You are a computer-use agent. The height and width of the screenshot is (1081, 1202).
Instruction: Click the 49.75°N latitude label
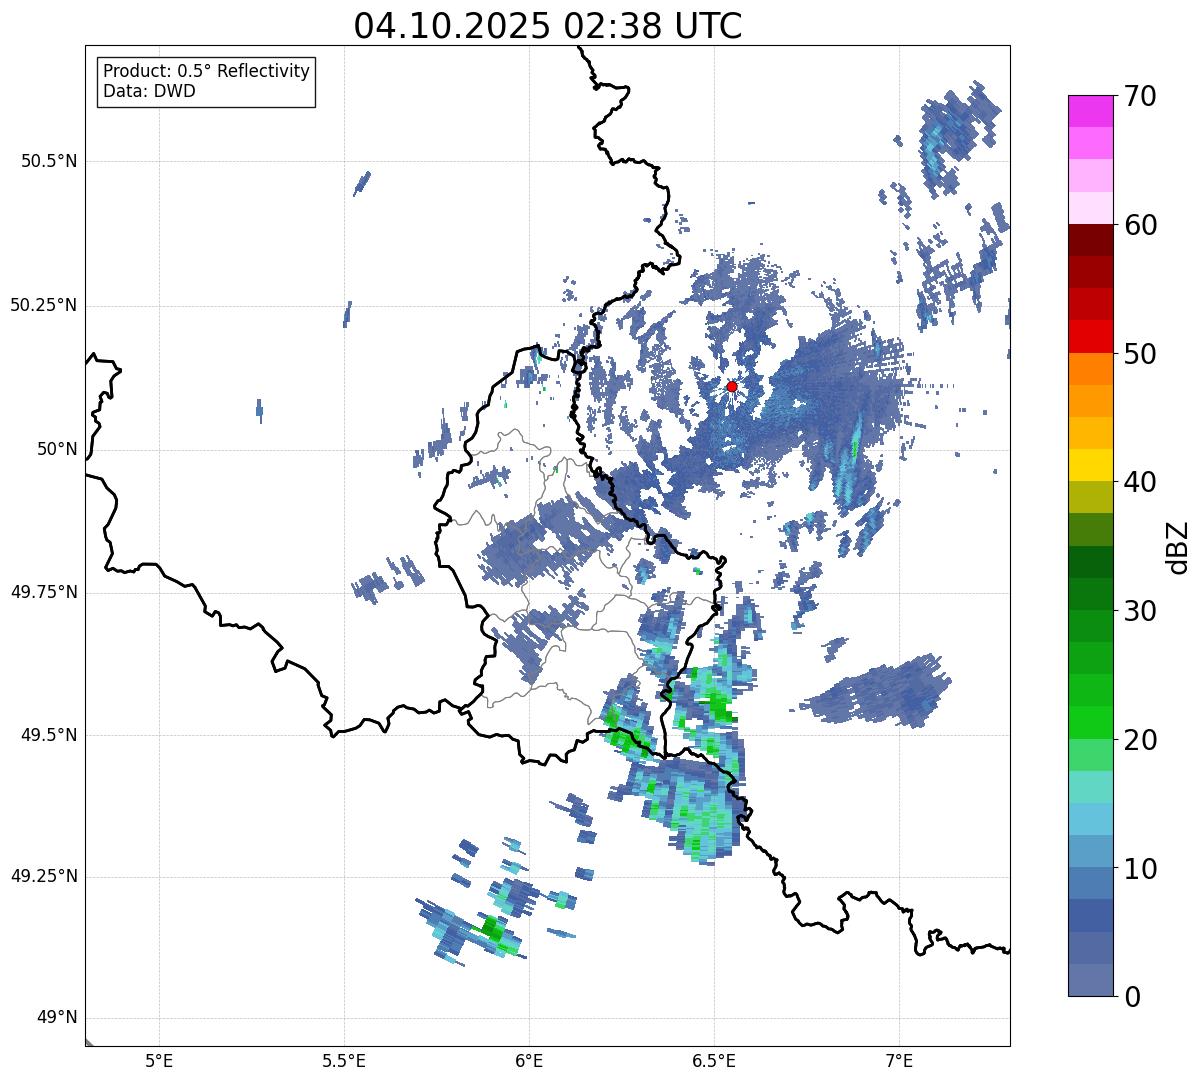(44, 592)
